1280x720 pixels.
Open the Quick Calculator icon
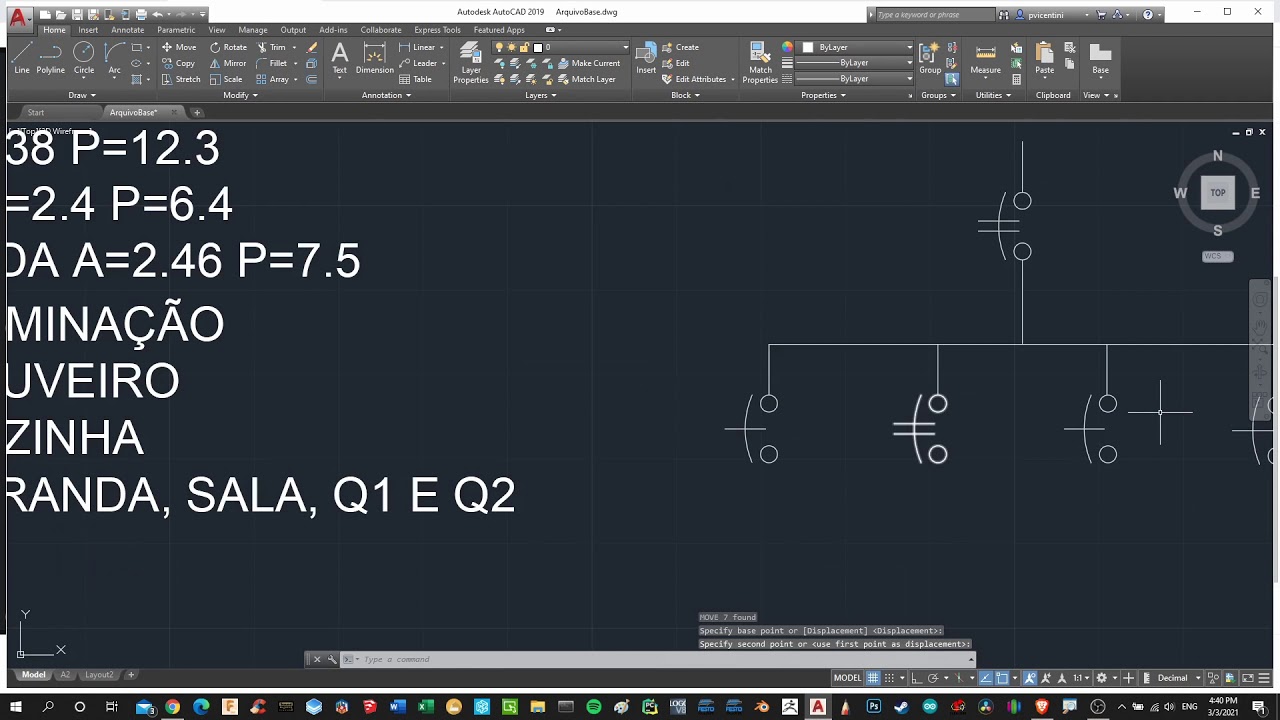(1016, 79)
